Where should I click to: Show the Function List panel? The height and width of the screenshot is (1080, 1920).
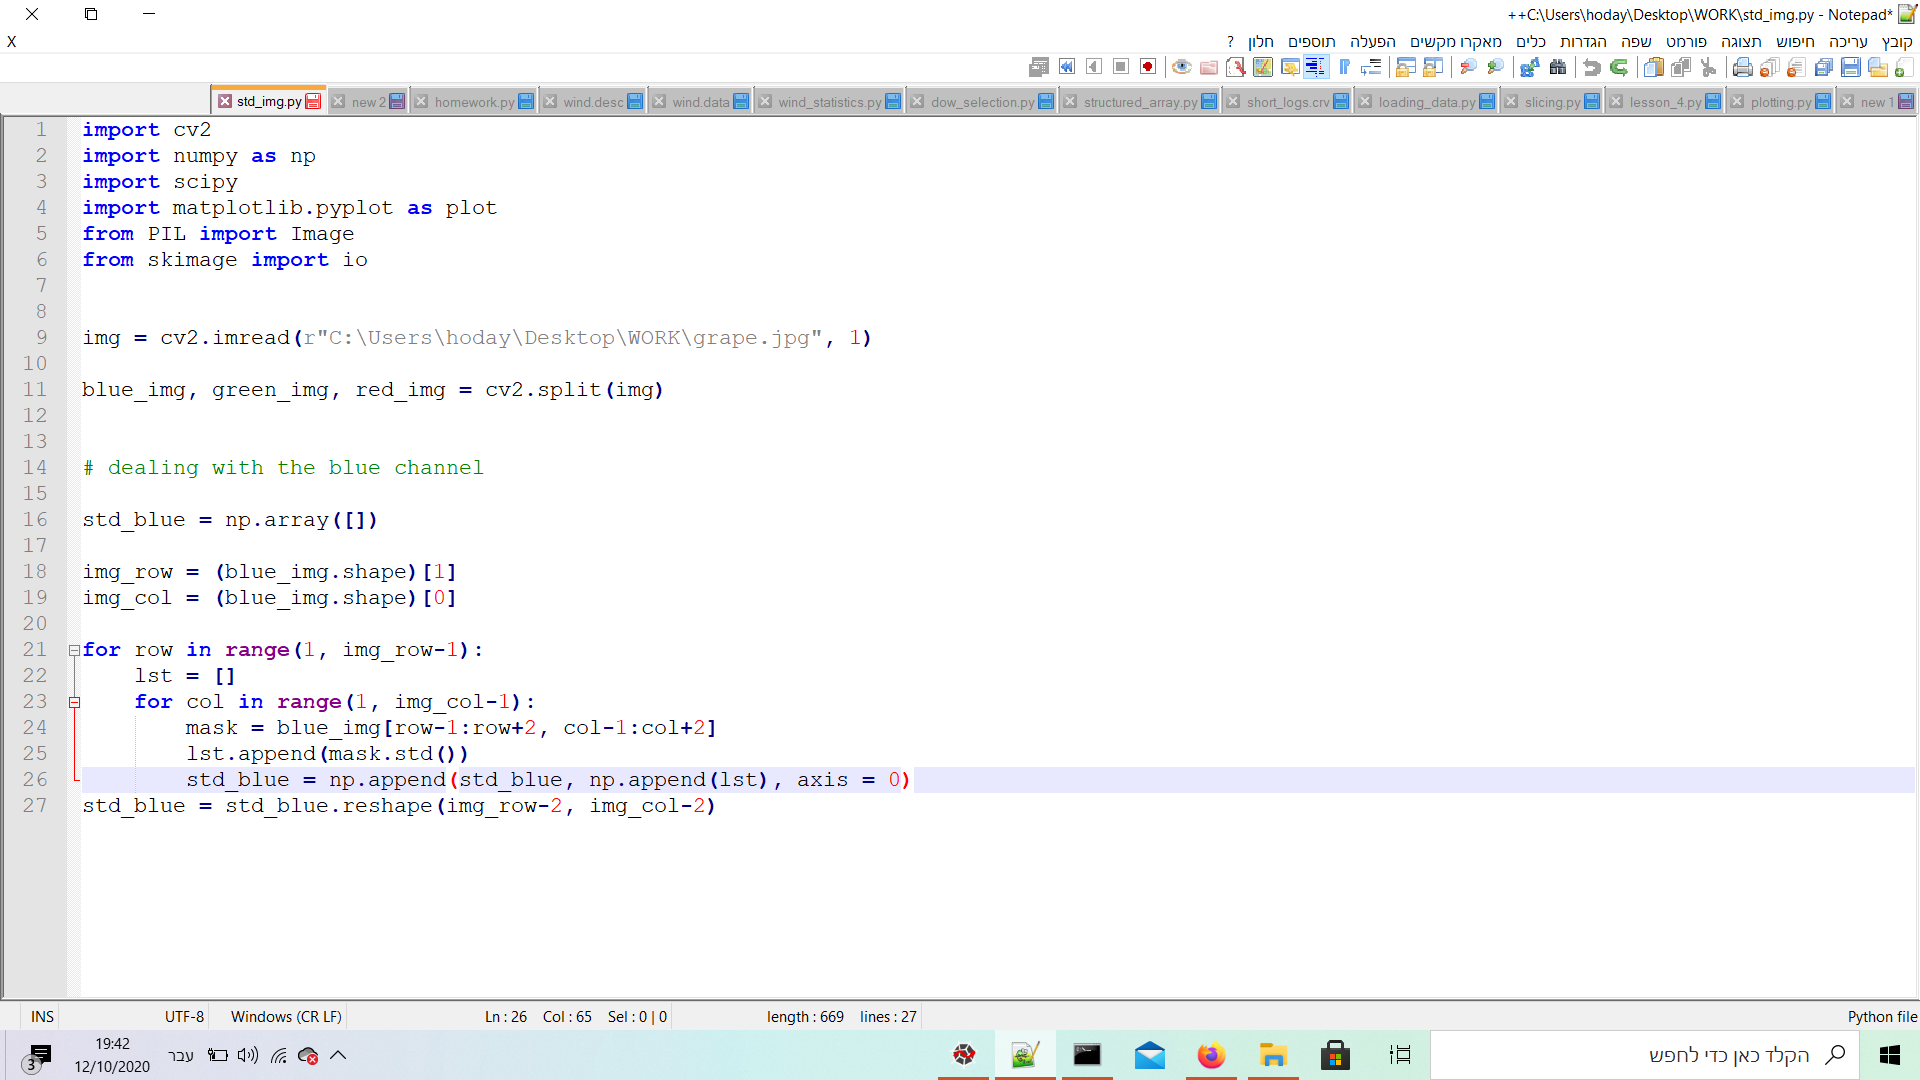pos(1236,67)
